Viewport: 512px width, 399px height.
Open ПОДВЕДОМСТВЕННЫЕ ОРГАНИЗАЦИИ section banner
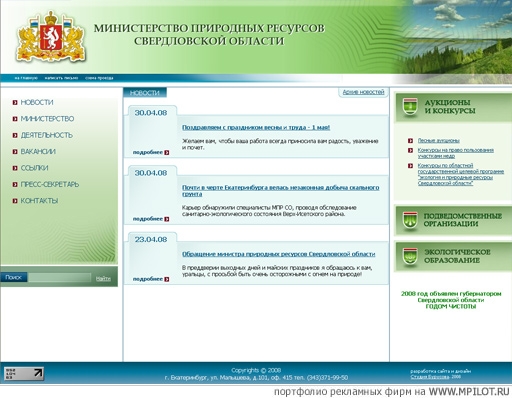click(453, 220)
